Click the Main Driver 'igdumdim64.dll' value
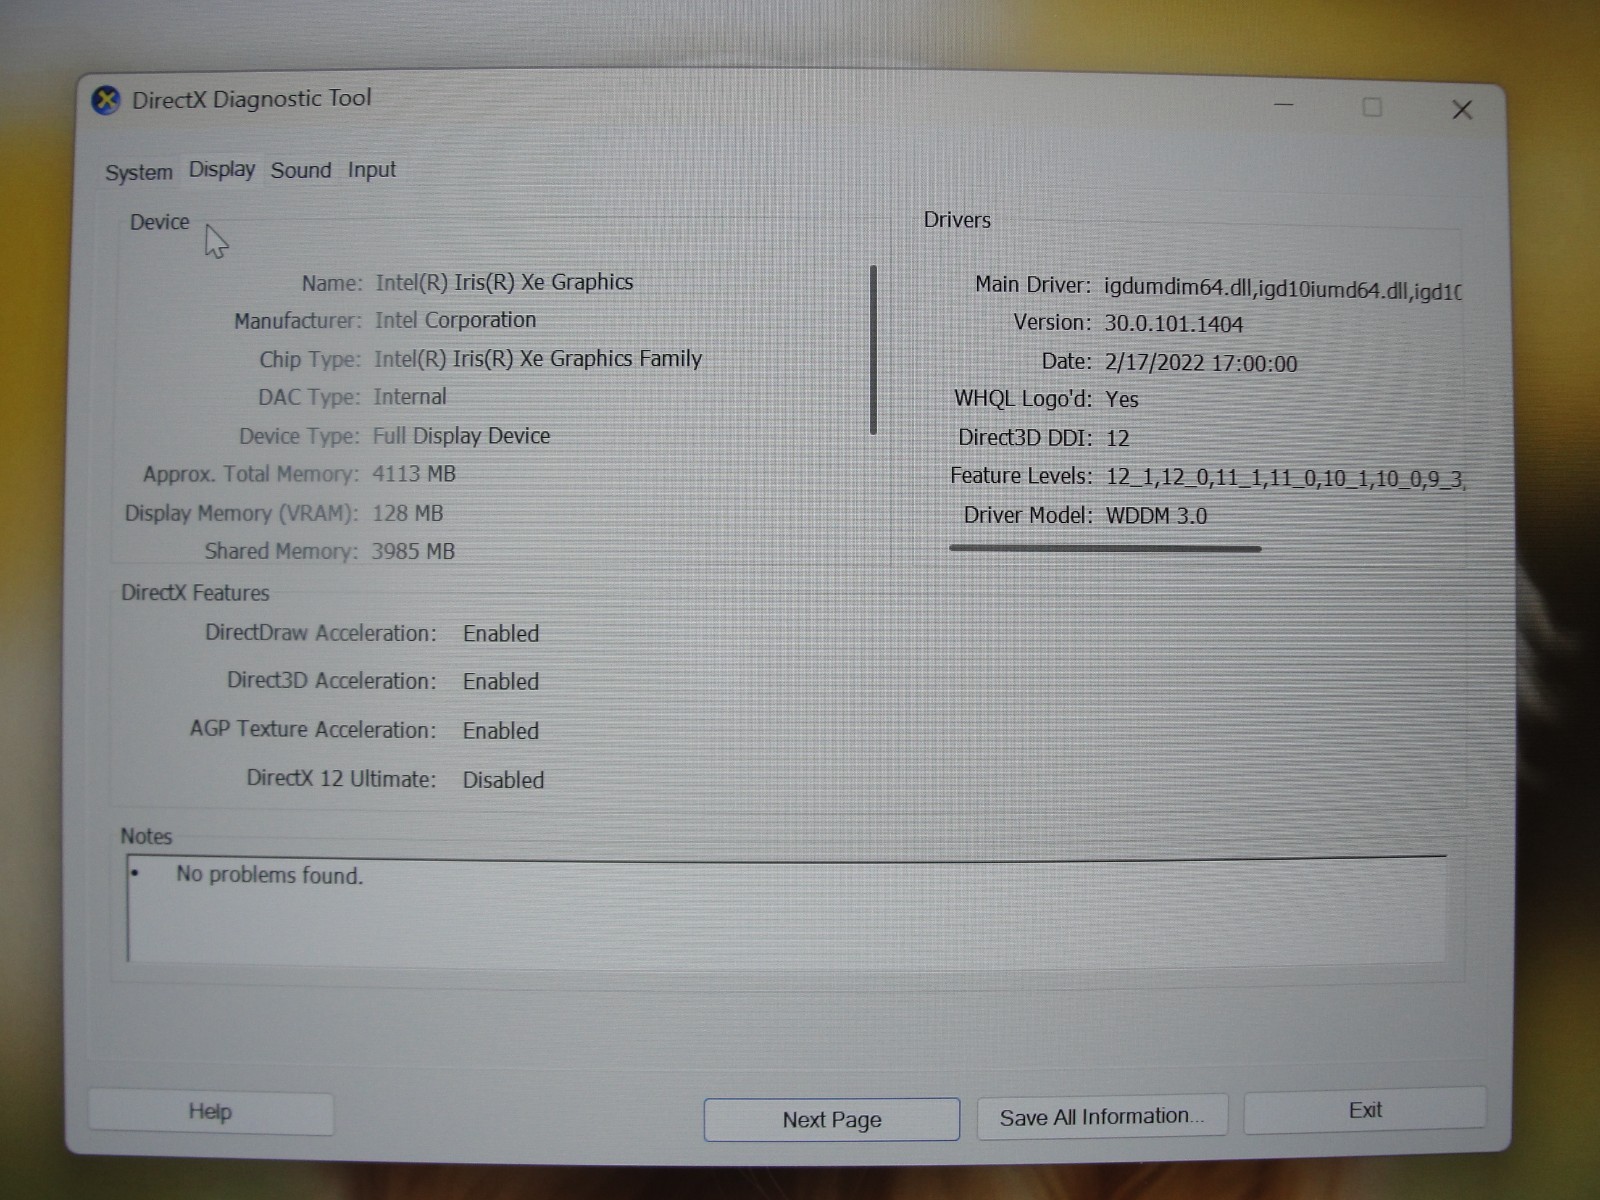Image resolution: width=1600 pixels, height=1200 pixels. 1283,289
